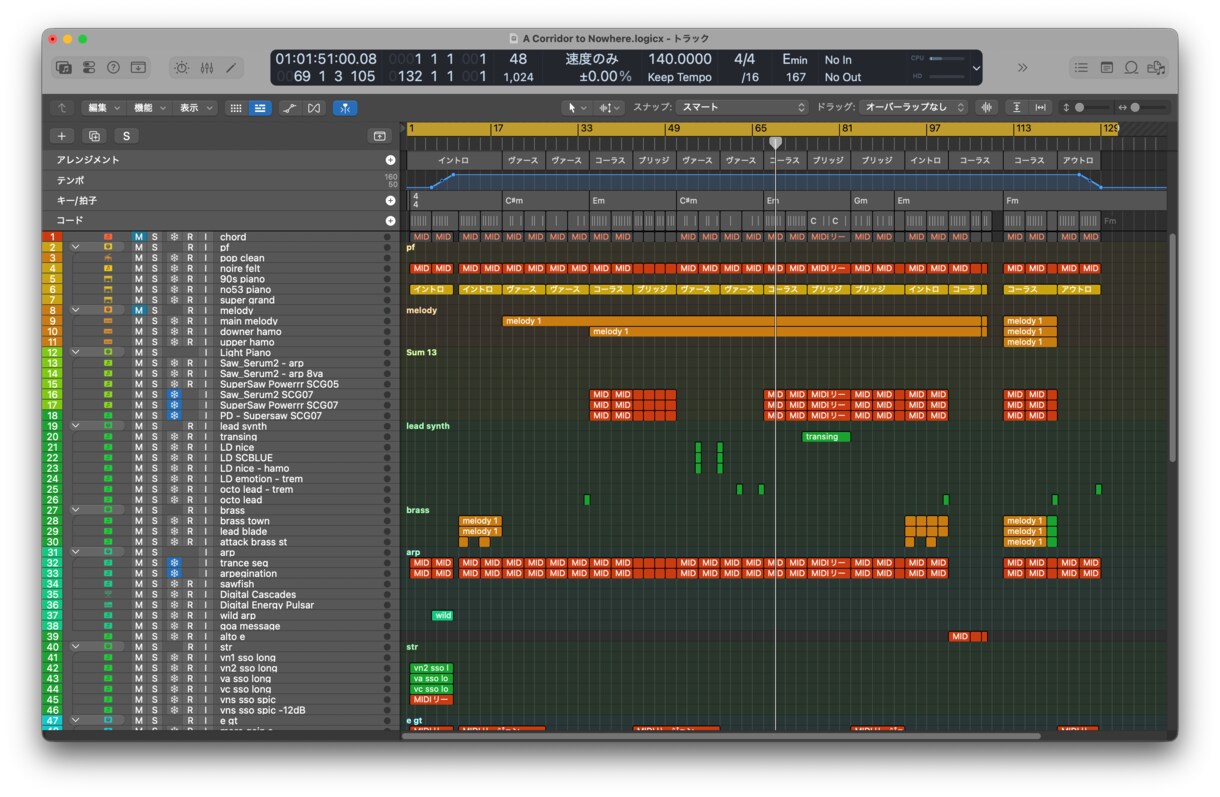The width and height of the screenshot is (1220, 797).
Task: Click the add track plus icon
Action: pos(63,136)
